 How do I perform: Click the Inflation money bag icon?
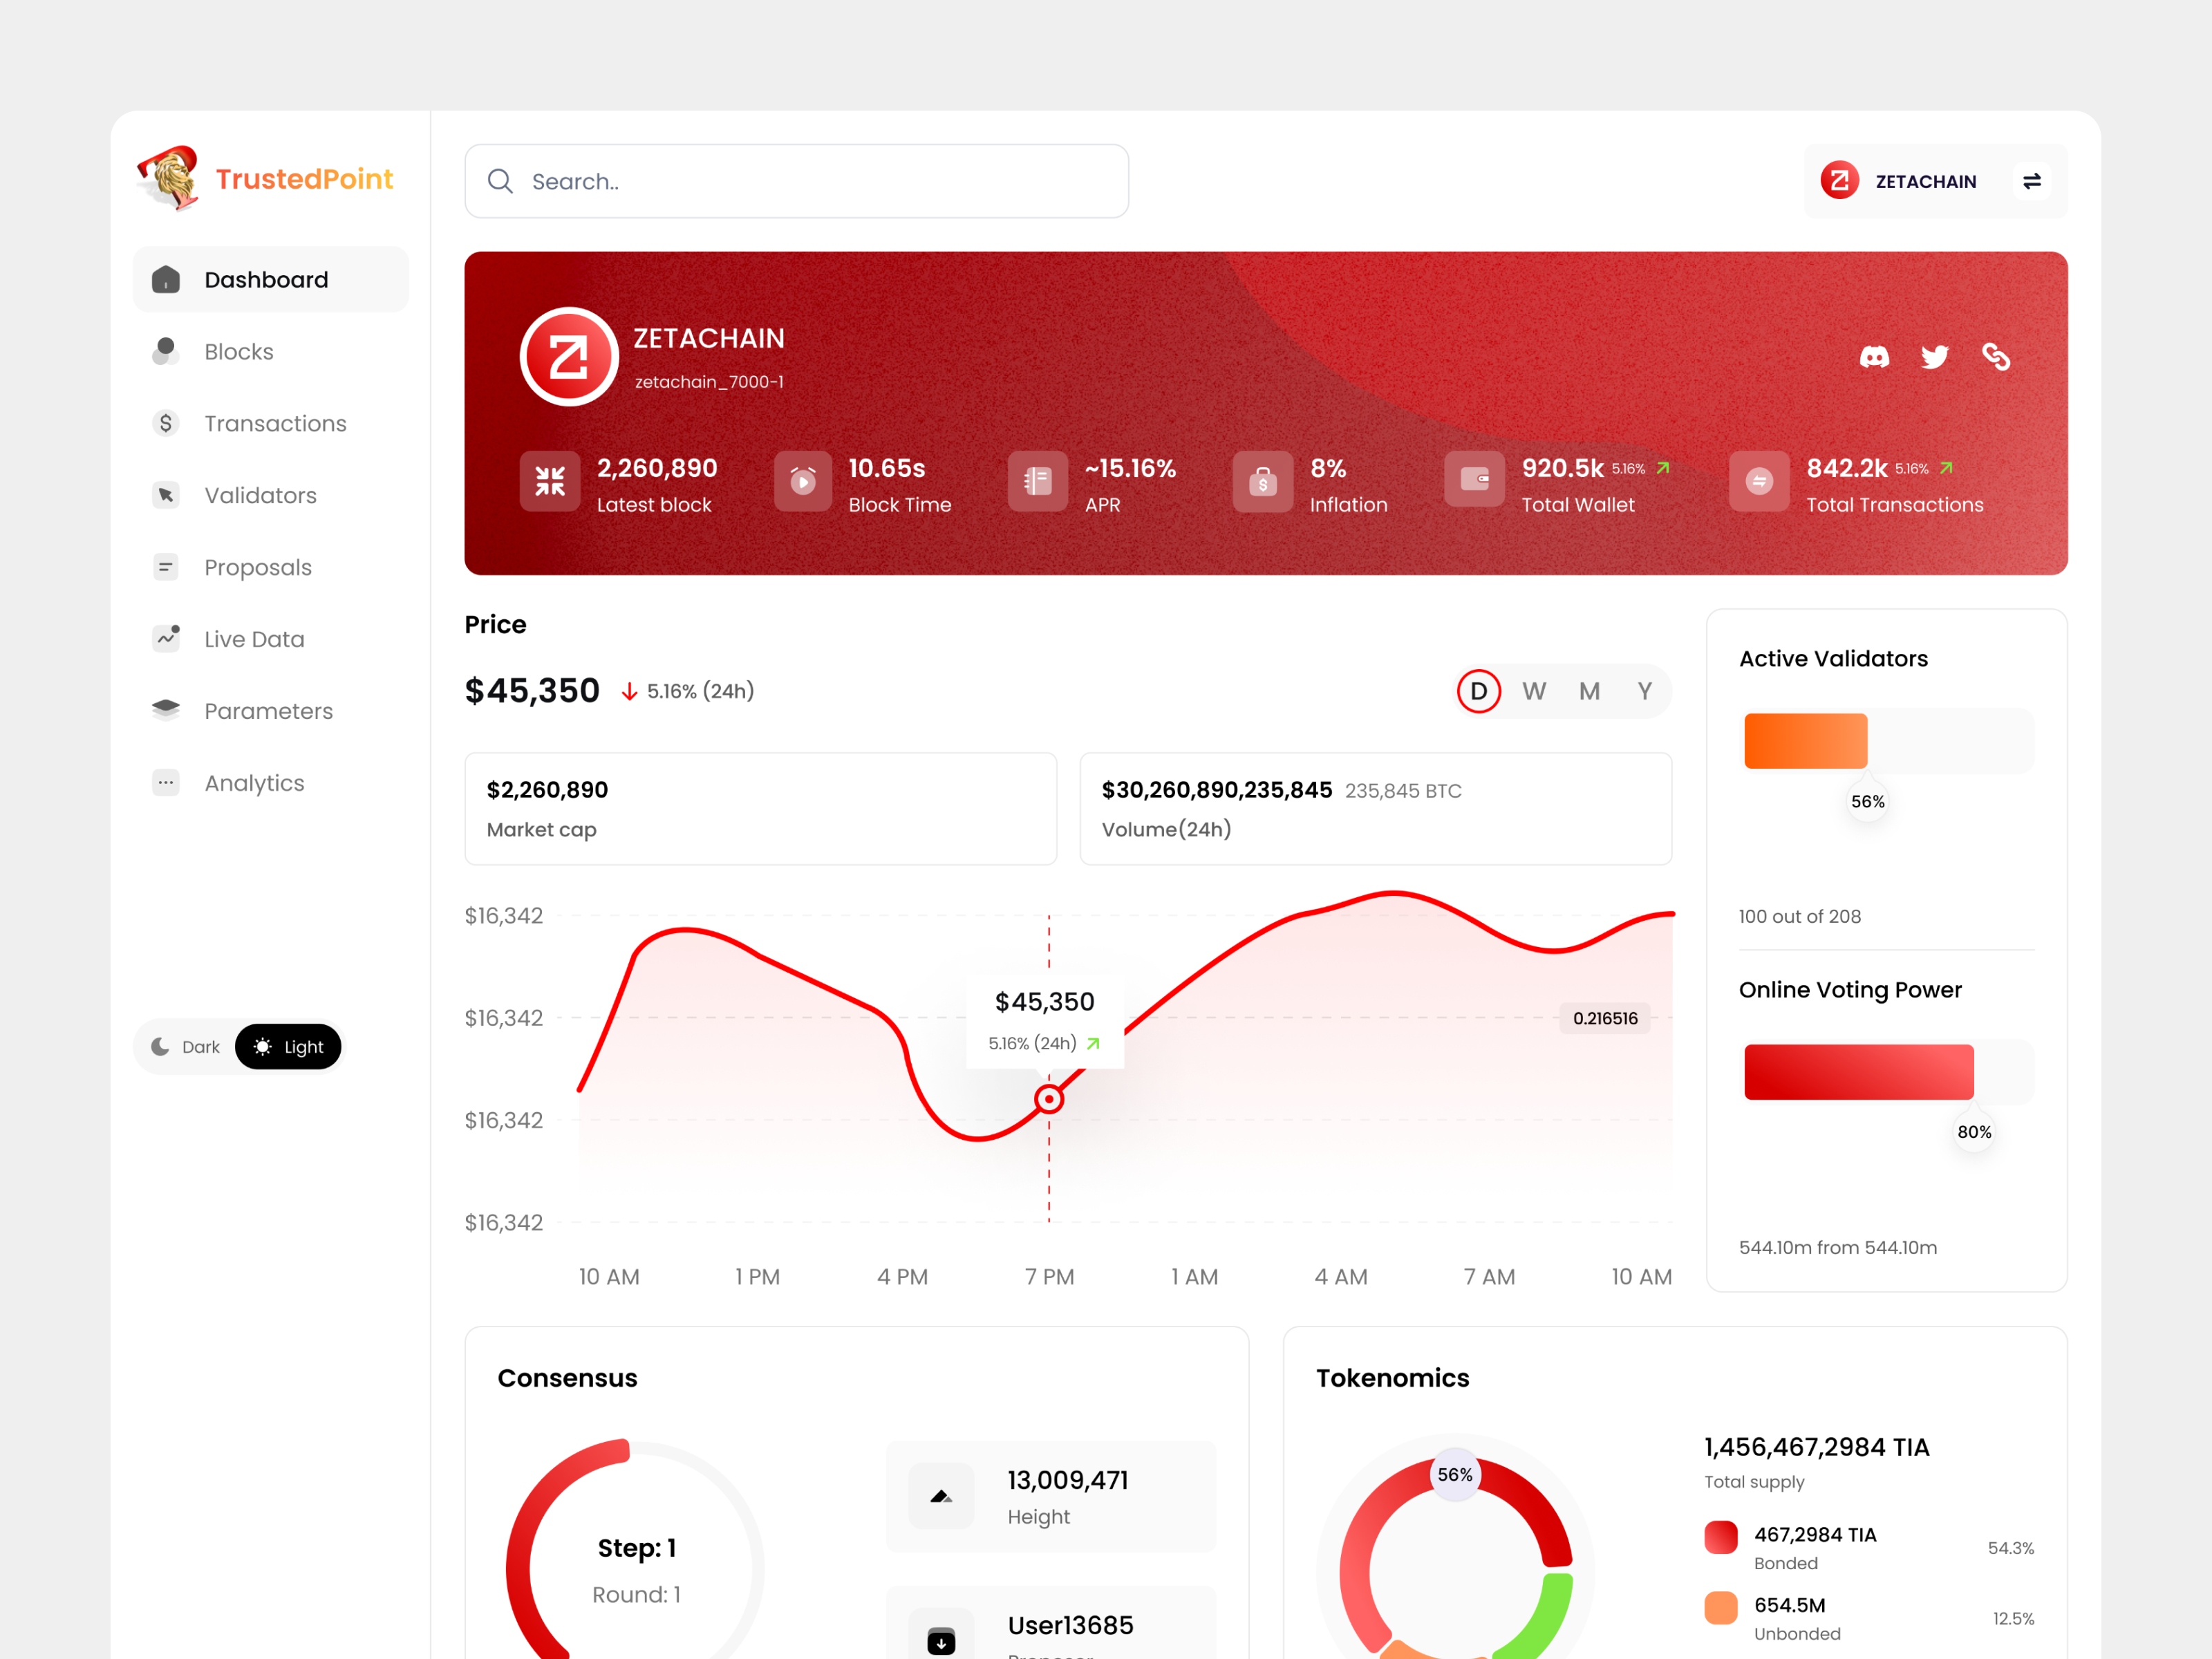coord(1262,481)
